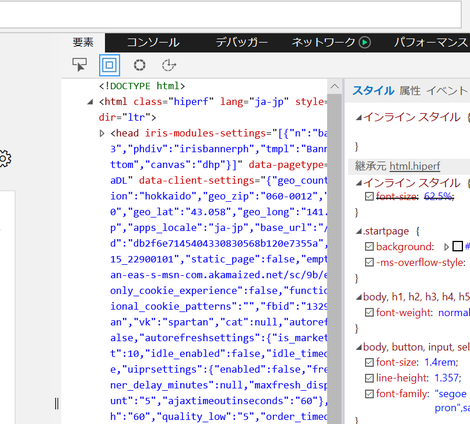Toggle the background property checkbox
The width and height of the screenshot is (470, 424).
(x=369, y=247)
